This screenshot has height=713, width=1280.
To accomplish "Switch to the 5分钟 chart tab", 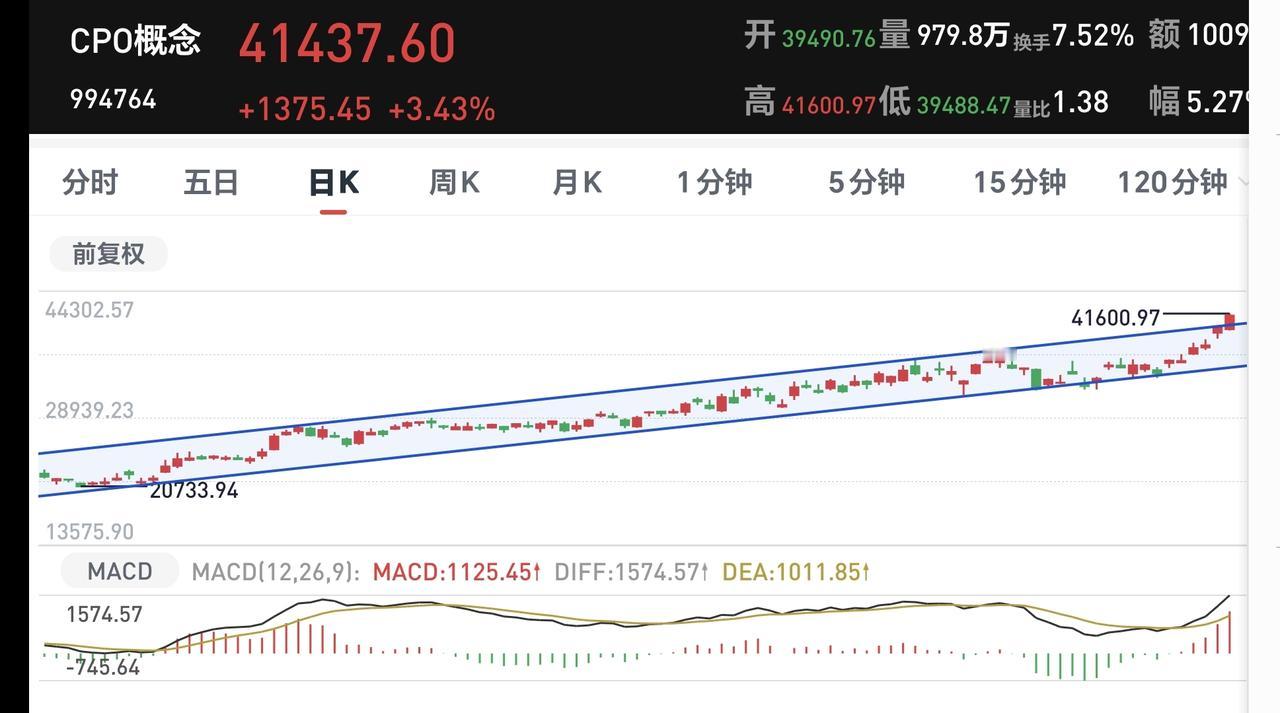I will click(x=866, y=182).
